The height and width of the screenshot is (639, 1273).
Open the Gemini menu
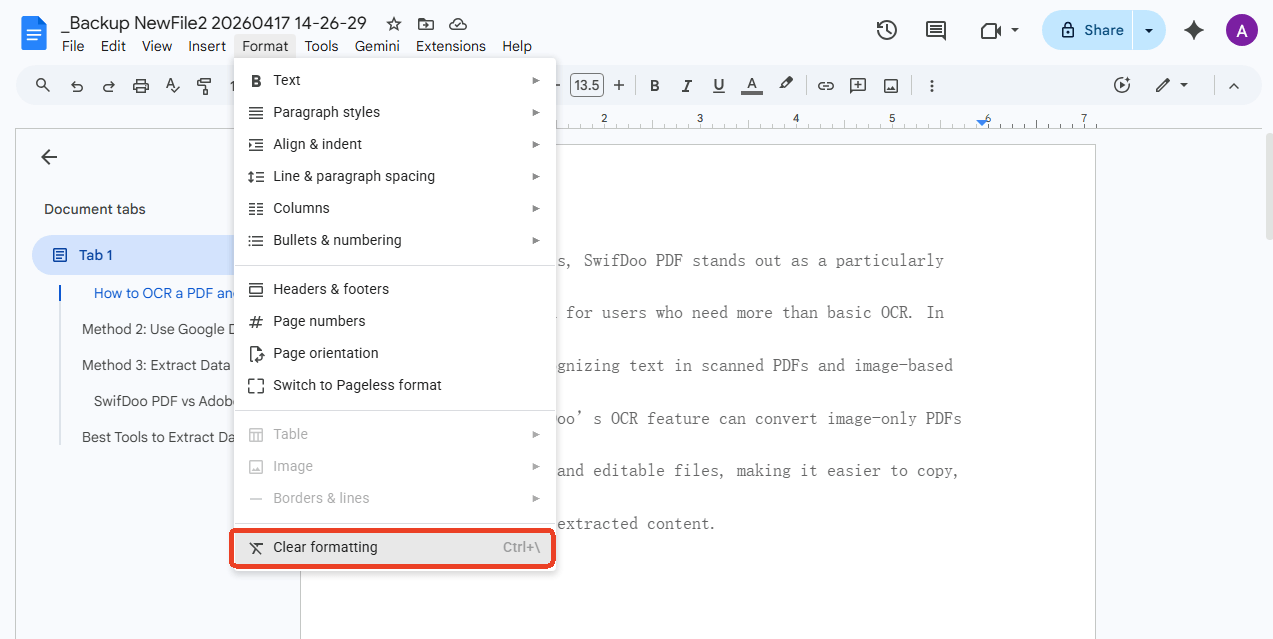377,46
